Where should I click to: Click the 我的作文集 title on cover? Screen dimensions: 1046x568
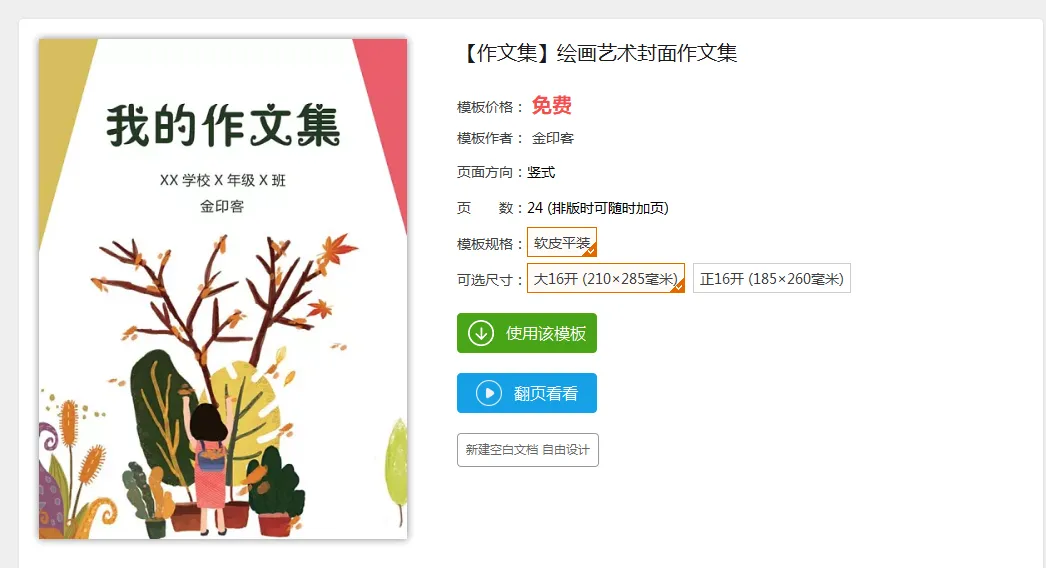pos(223,125)
